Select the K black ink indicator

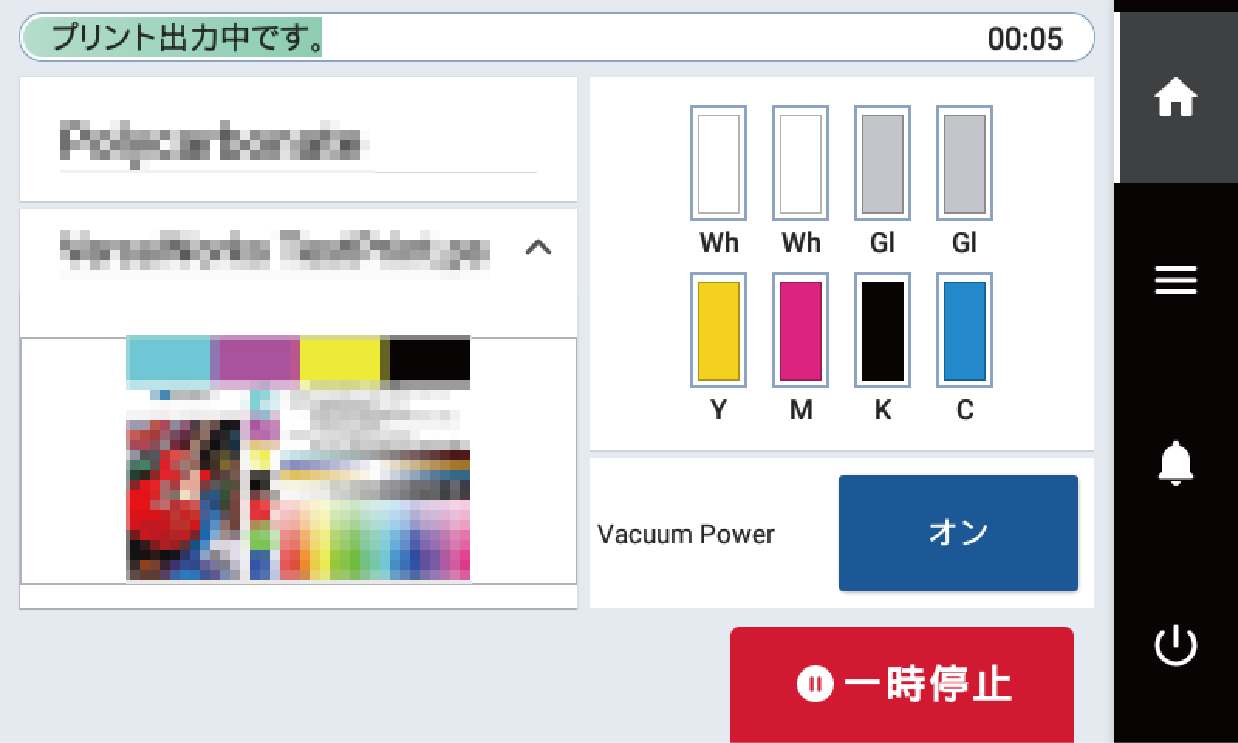pos(882,330)
